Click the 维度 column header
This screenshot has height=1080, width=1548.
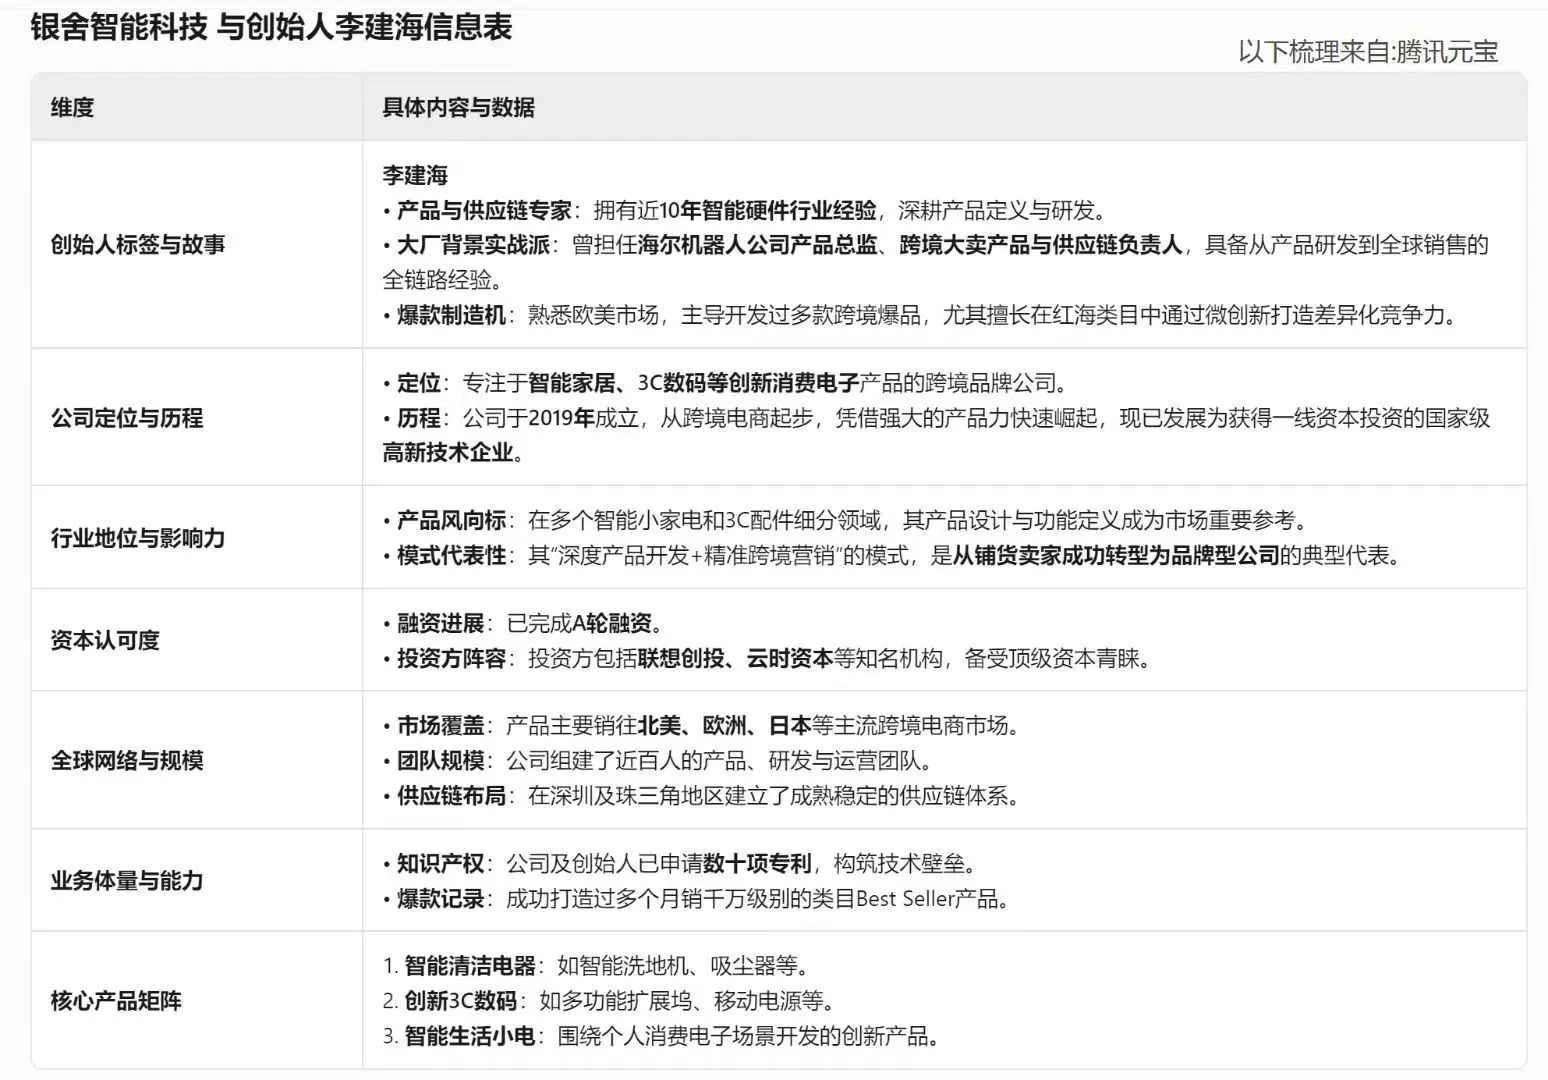(x=73, y=107)
